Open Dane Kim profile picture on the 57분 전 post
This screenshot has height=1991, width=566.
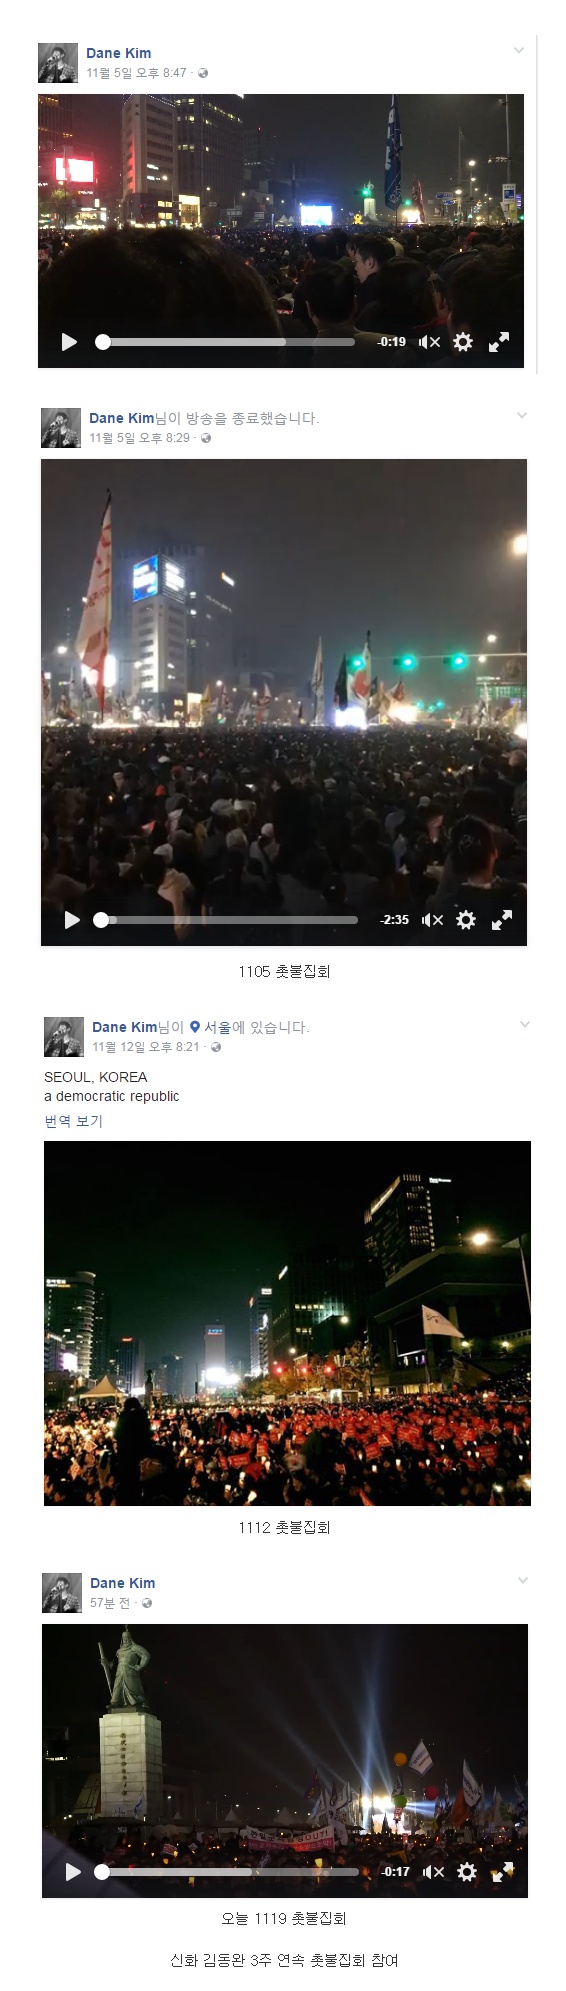62,1593
